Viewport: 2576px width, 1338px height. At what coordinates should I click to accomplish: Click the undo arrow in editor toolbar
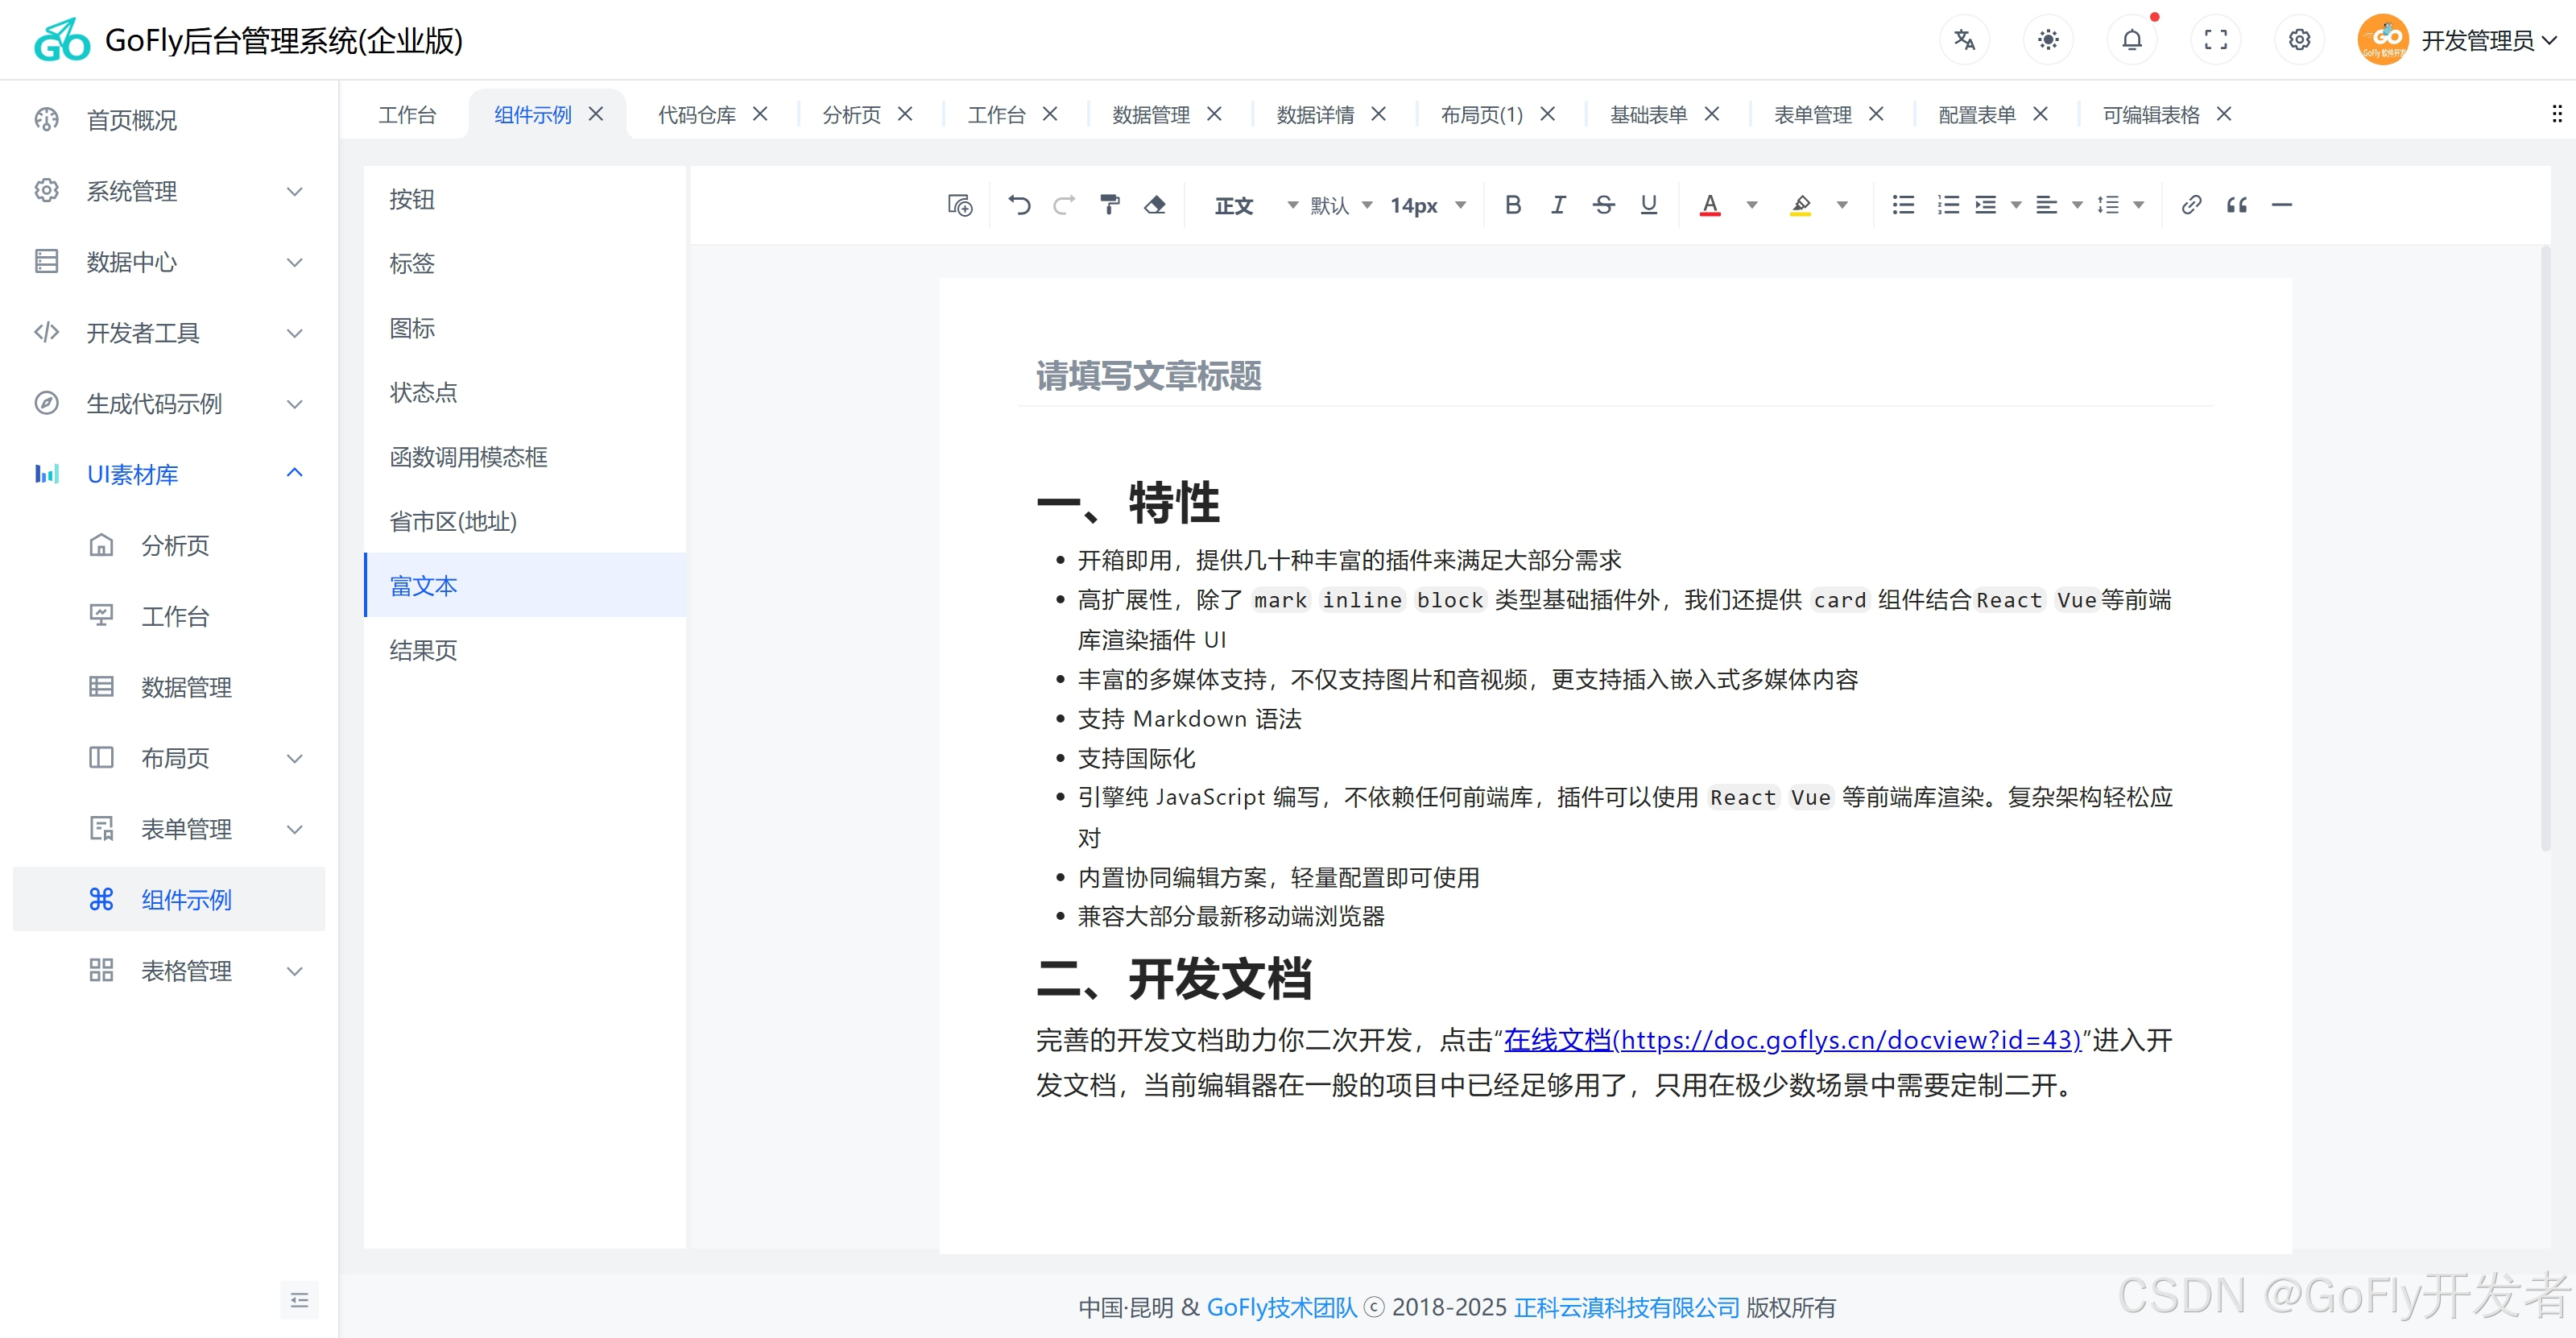click(x=1019, y=205)
